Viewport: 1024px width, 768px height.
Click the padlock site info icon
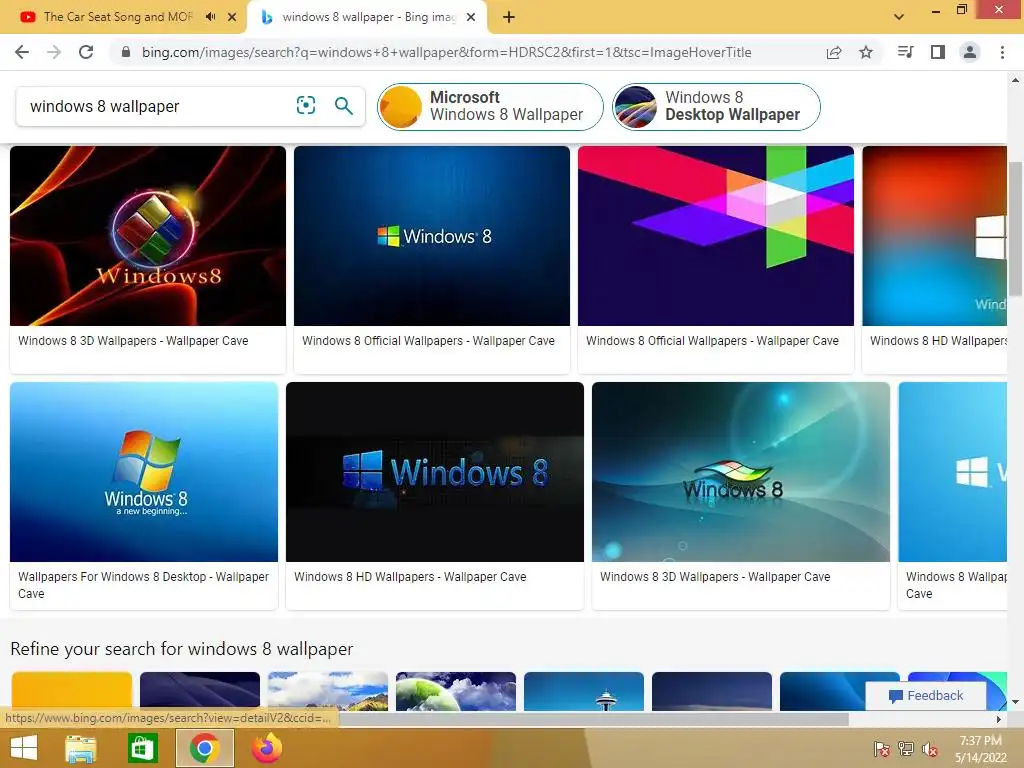[126, 52]
